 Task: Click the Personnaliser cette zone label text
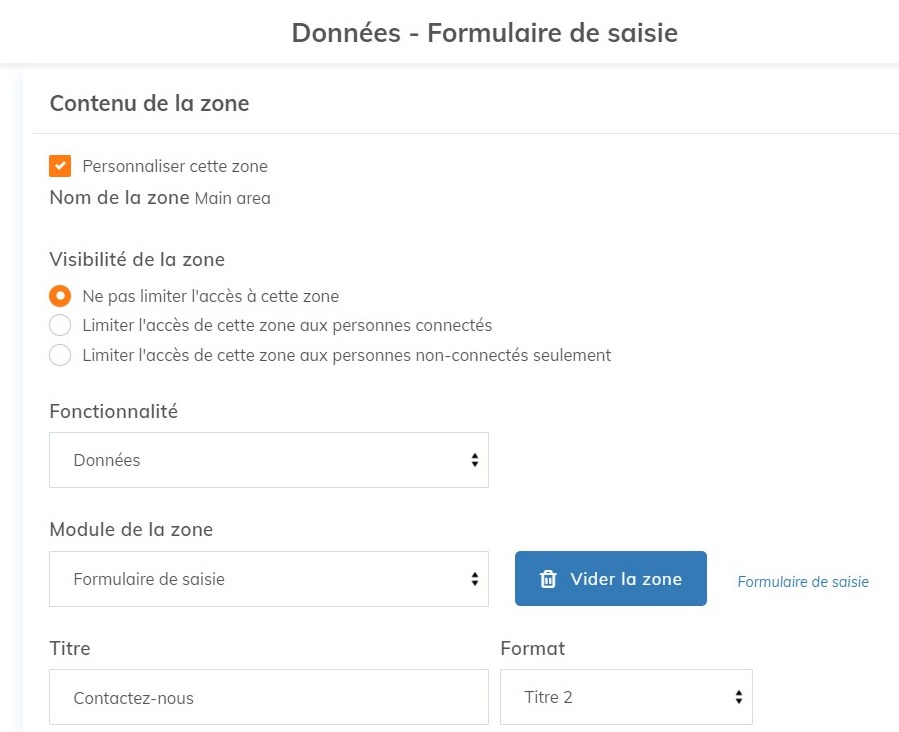(175, 166)
